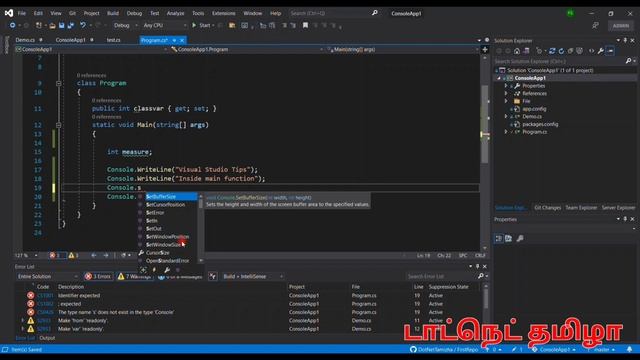The width and height of the screenshot is (640, 360).
Task: Click the Save file icon
Action: (x=62, y=25)
